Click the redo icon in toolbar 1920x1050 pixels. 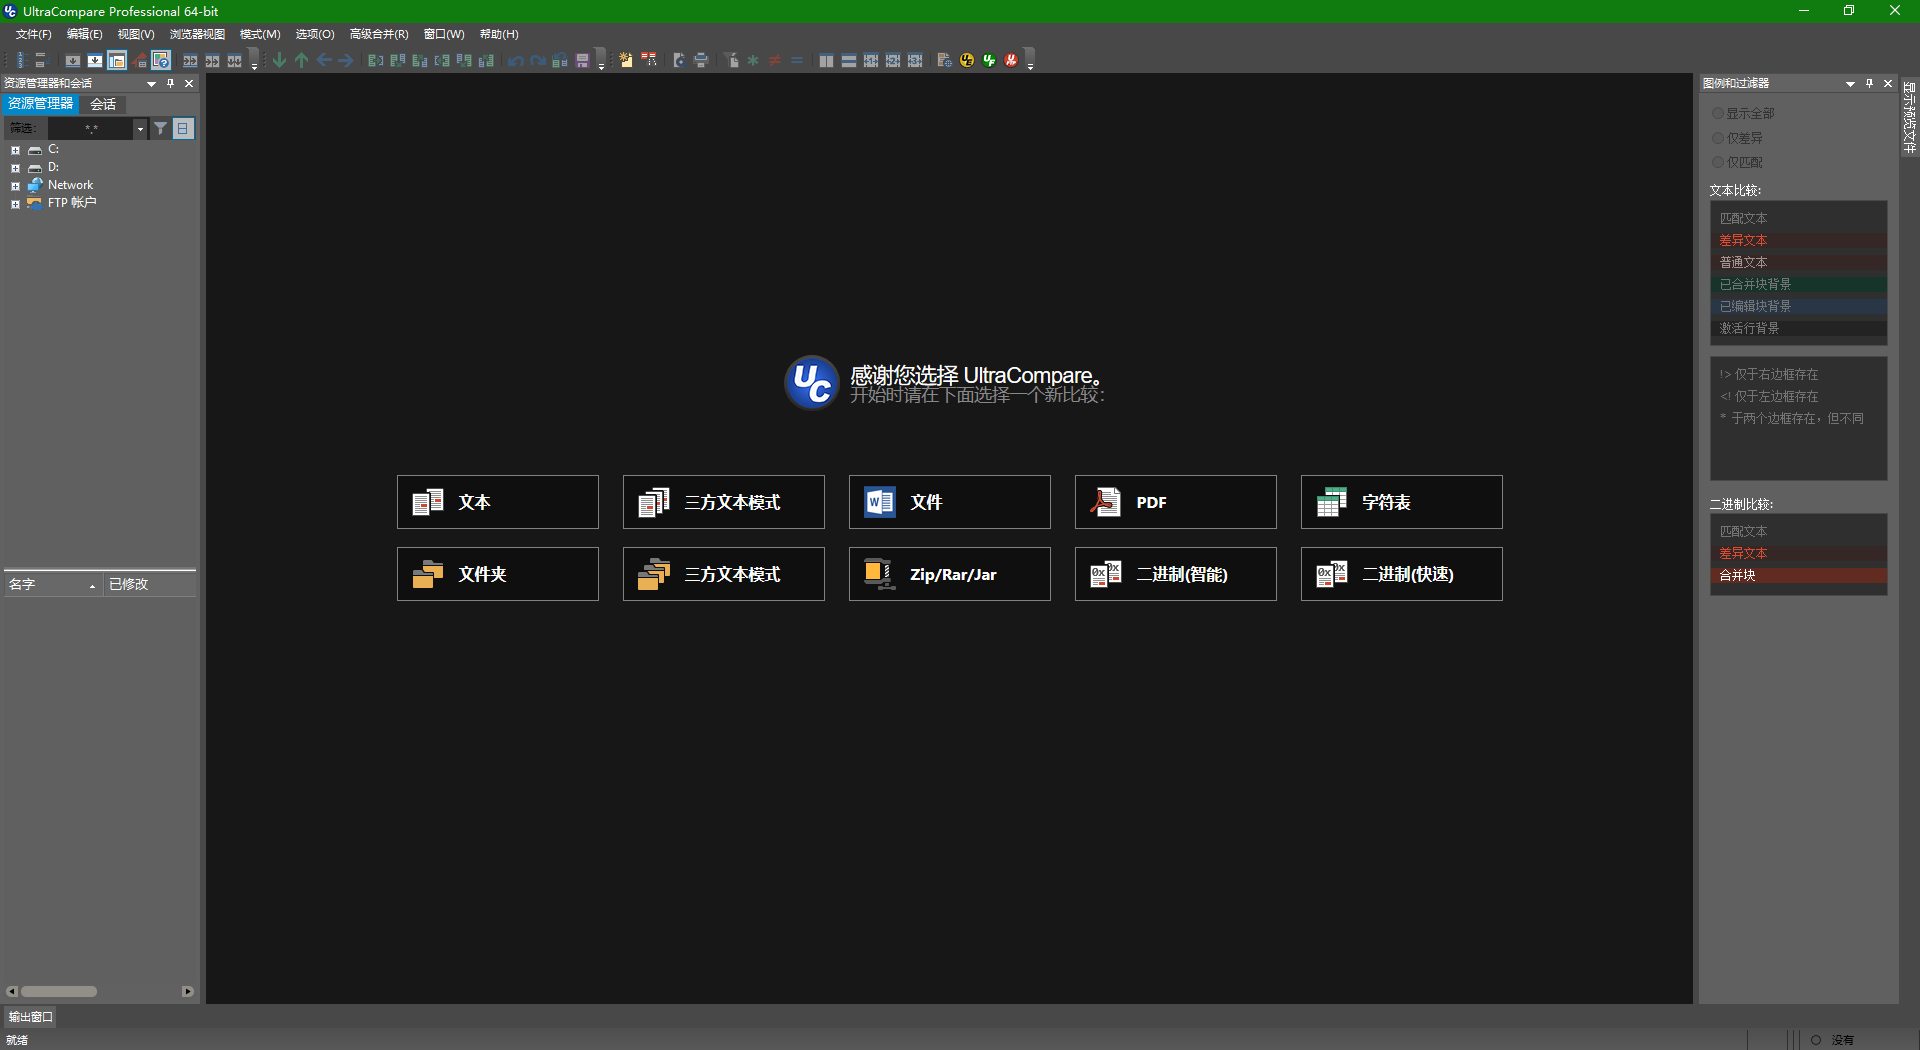coord(538,60)
